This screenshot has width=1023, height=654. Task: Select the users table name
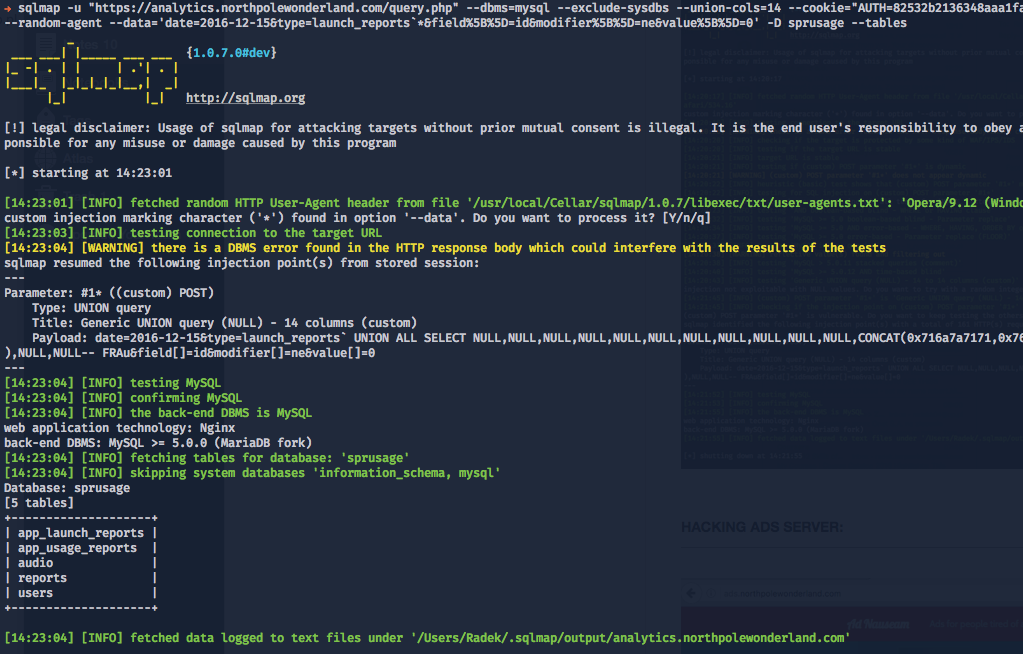[35, 593]
